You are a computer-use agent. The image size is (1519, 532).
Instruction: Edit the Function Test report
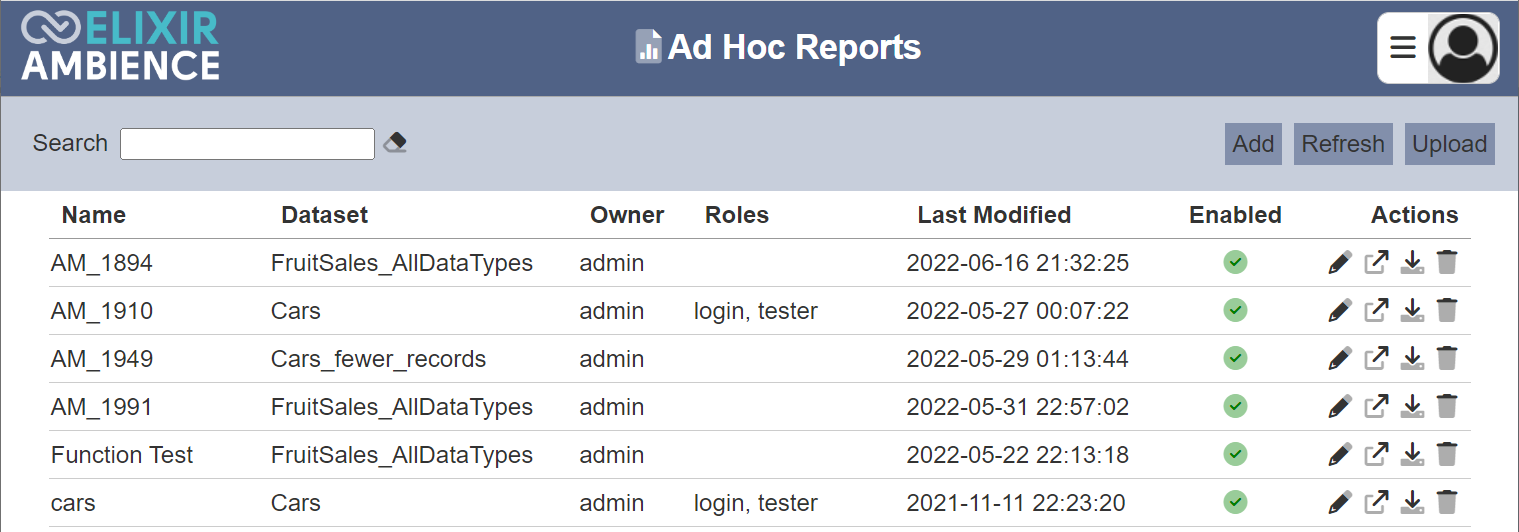(1340, 455)
